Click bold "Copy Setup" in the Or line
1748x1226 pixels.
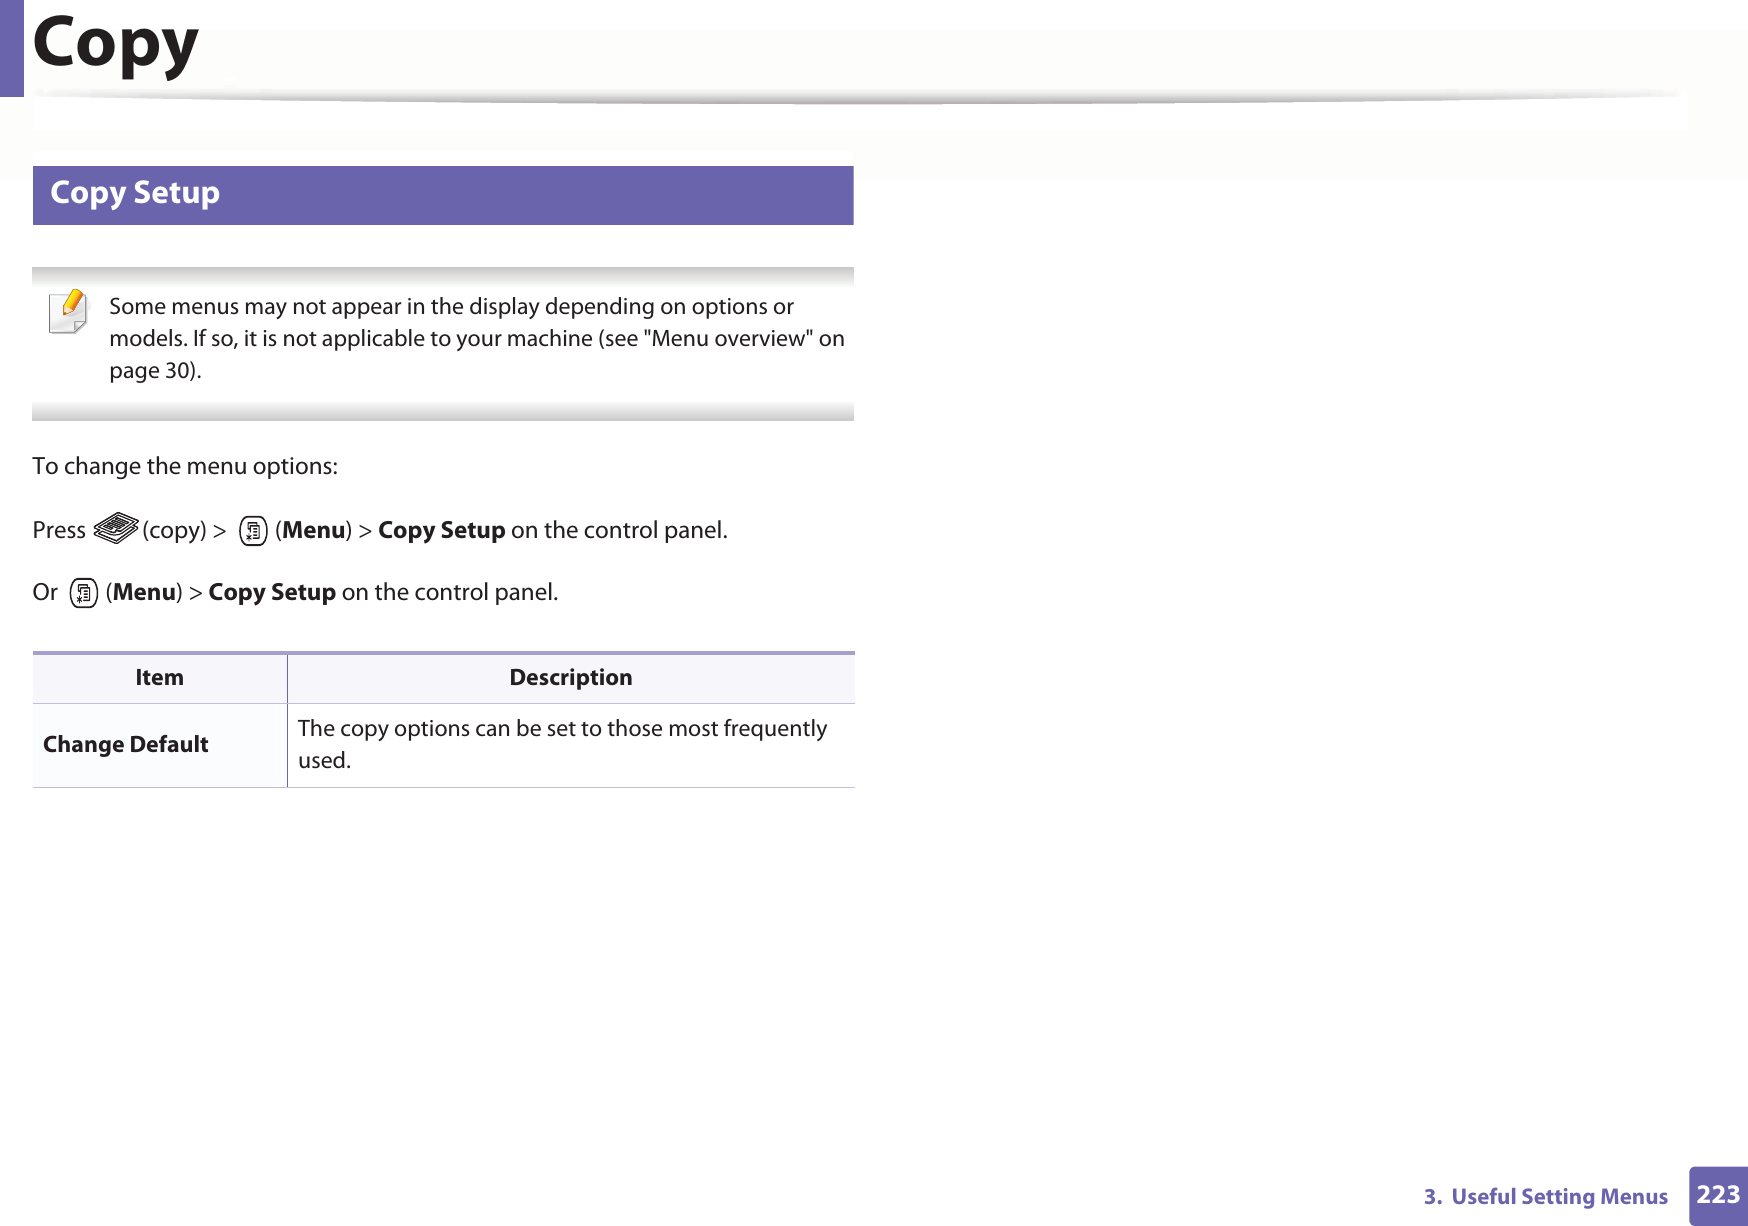272,593
